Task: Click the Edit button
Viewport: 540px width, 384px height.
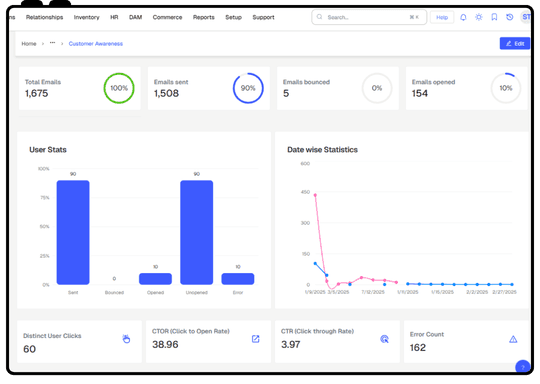Action: (515, 43)
